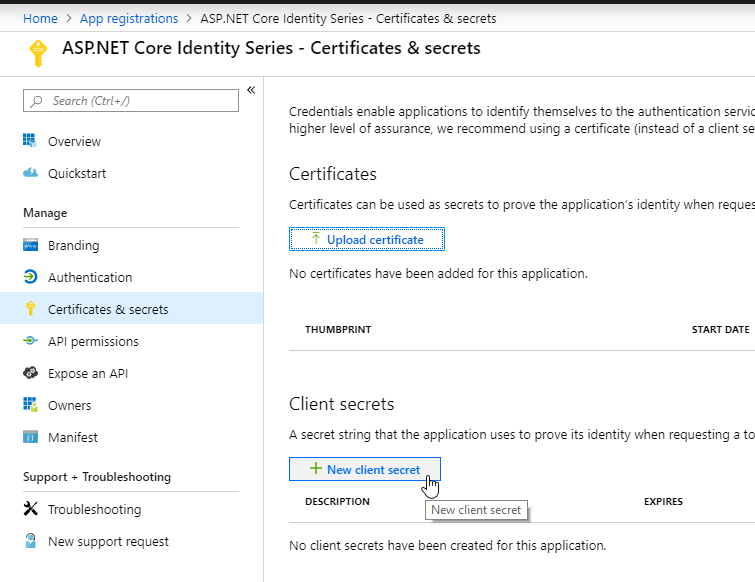This screenshot has height=582, width=755.
Task: Click the API permissions icon
Action: tap(30, 341)
